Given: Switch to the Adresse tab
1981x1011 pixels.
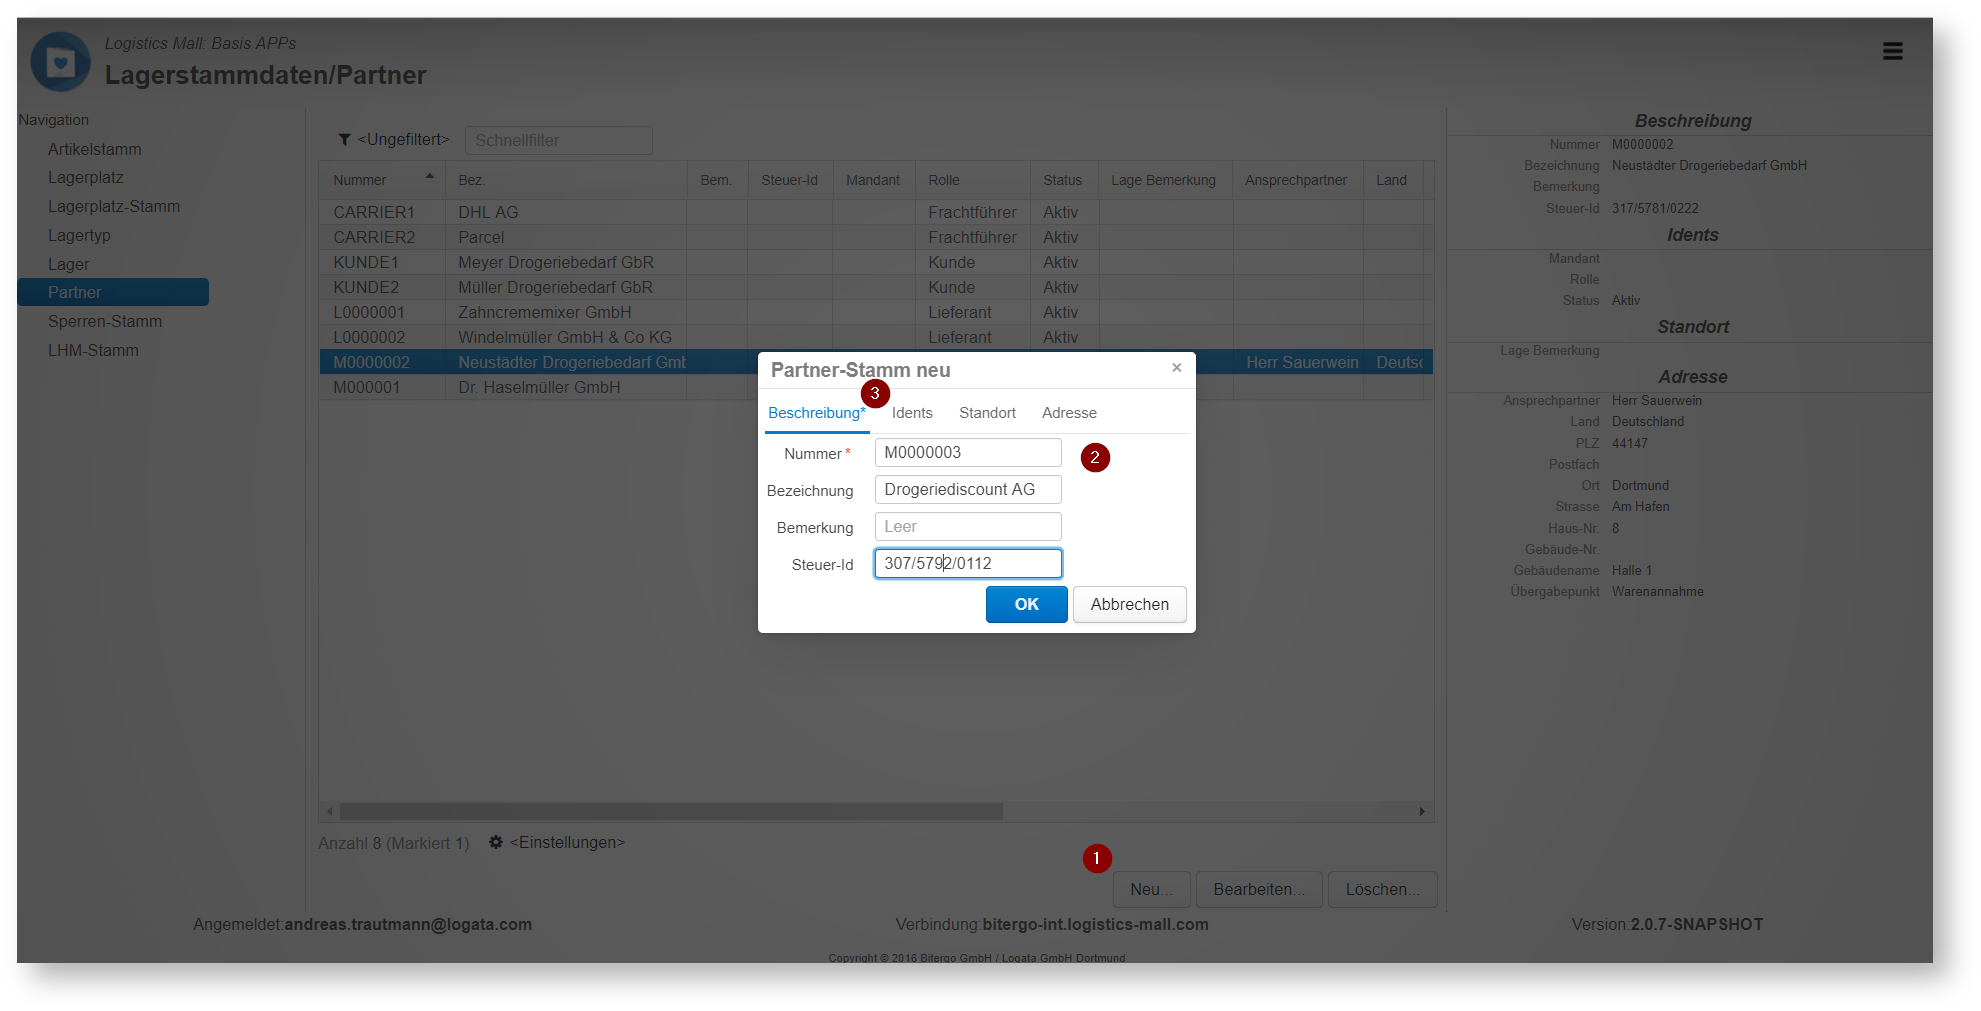Looking at the screenshot, I should coord(1069,413).
